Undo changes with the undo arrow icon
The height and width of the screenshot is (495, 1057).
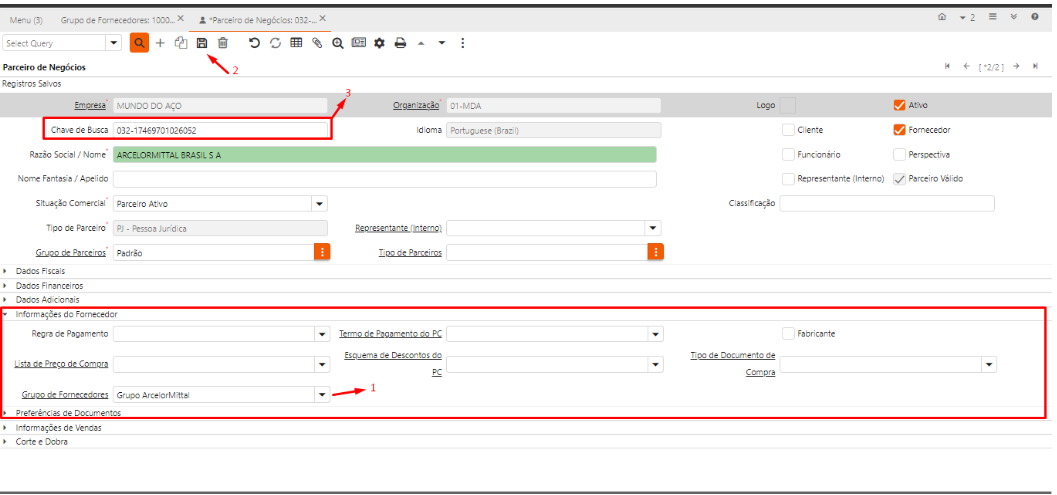click(x=254, y=43)
